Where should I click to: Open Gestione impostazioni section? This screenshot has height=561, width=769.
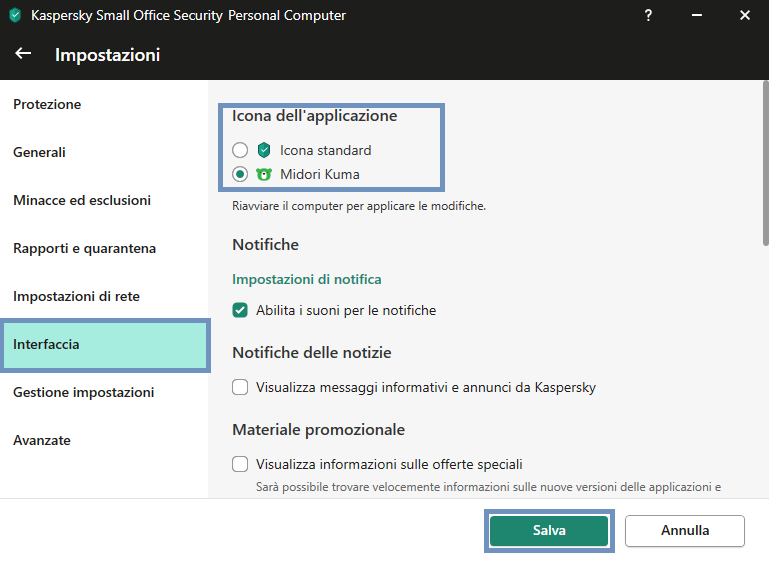point(104,393)
